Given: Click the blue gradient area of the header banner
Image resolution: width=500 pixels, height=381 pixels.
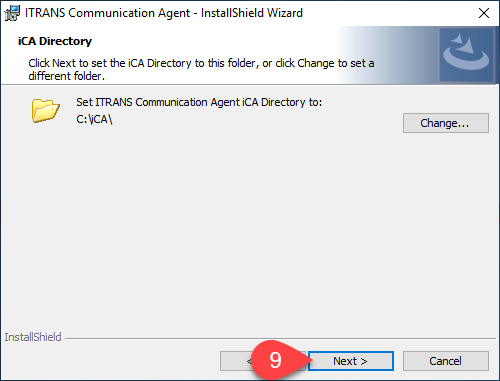Looking at the screenshot, I should (x=387, y=55).
